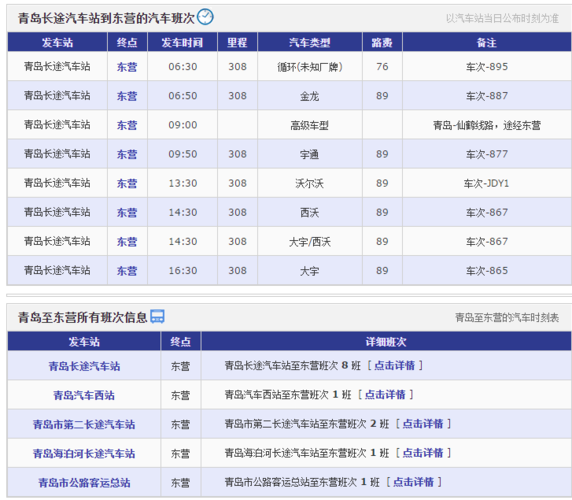
Task: Click the 宇通 bus type cell
Action: coord(310,154)
